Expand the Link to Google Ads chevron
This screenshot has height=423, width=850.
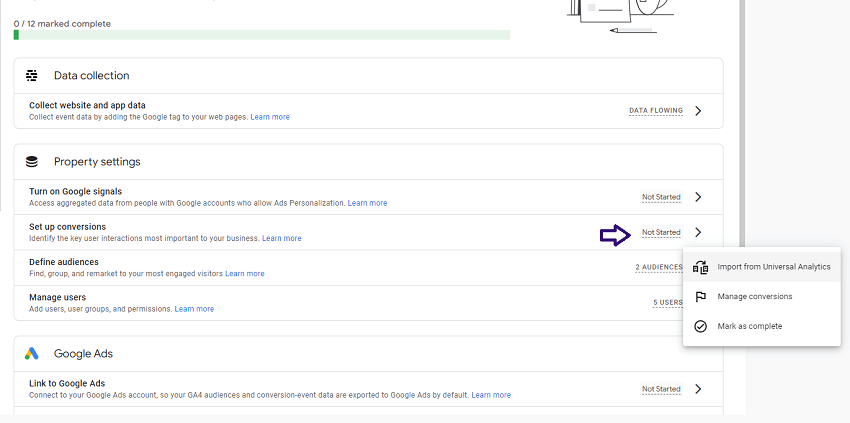698,389
